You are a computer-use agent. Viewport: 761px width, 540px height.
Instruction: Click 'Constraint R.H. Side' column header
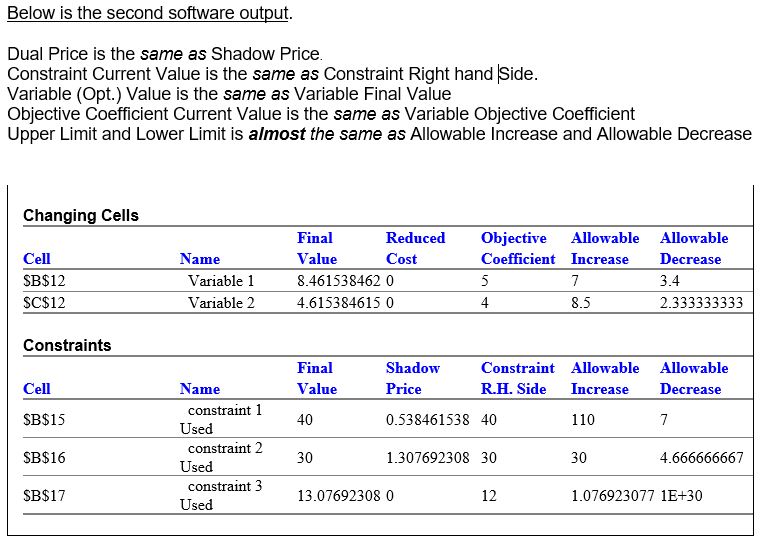point(517,378)
